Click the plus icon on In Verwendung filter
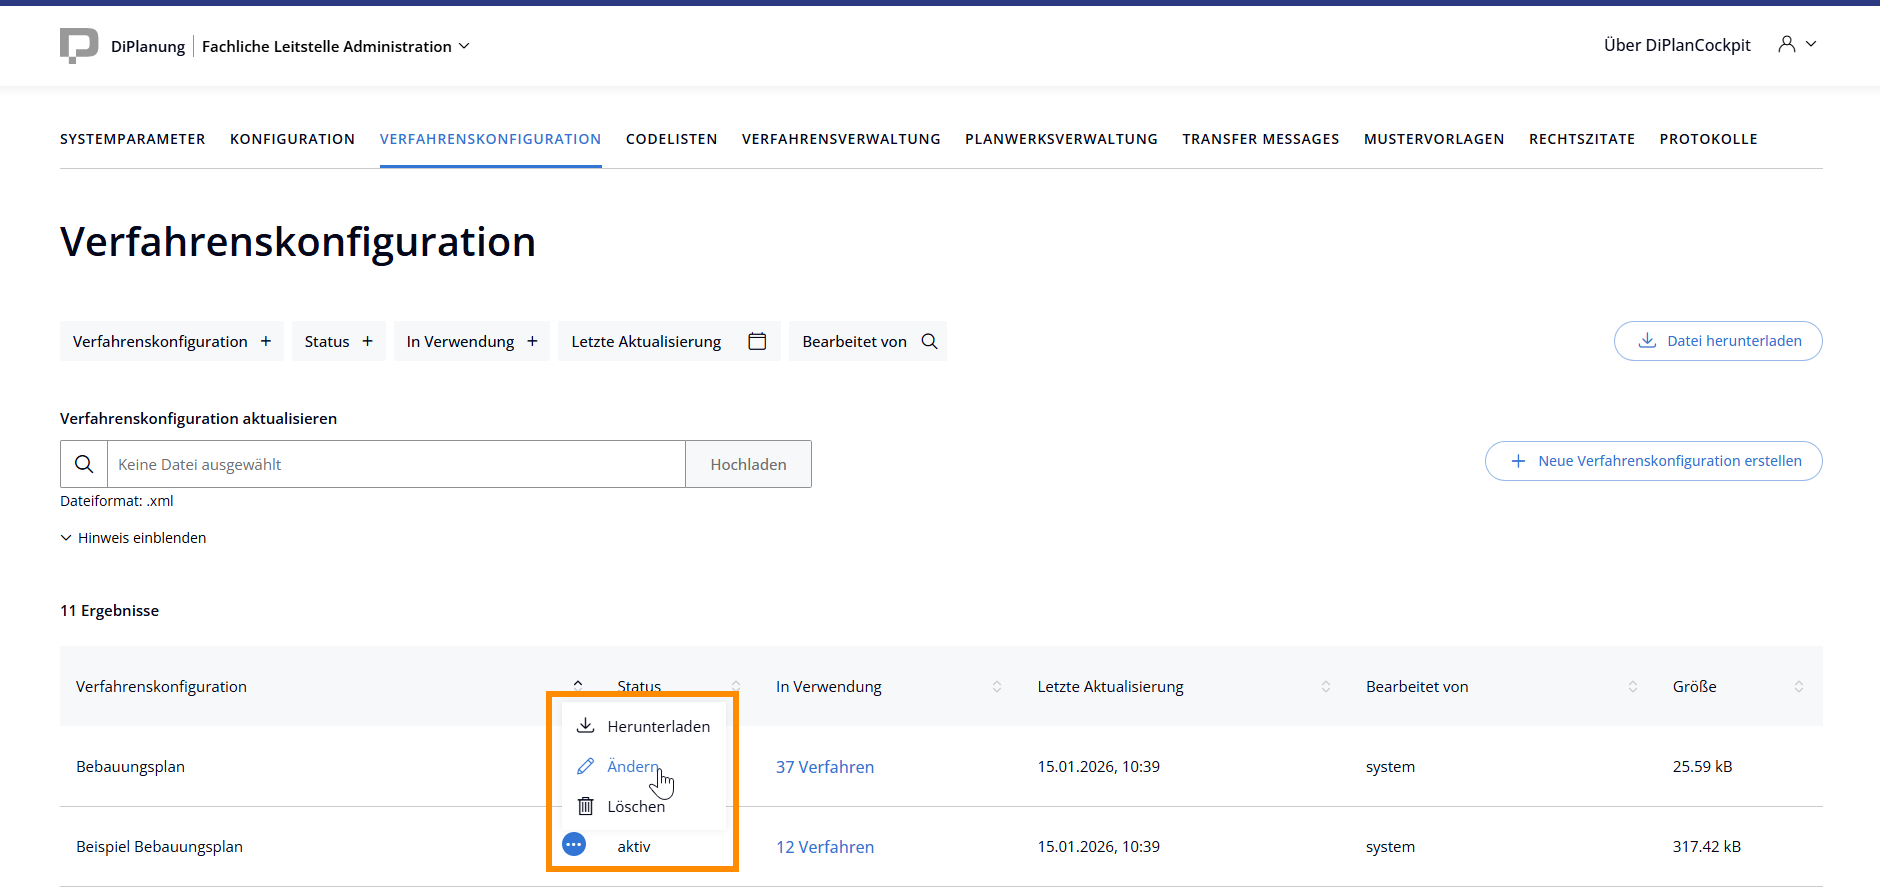Screen dimensions: 1880x890 (x=532, y=341)
